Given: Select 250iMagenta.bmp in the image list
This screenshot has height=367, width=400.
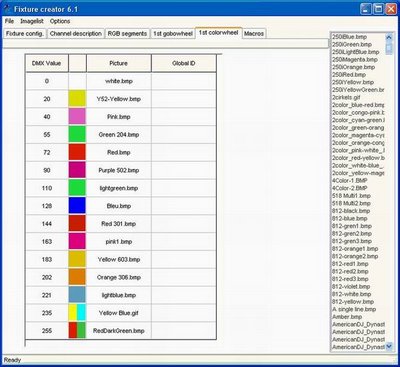Looking at the screenshot, I should point(355,59).
